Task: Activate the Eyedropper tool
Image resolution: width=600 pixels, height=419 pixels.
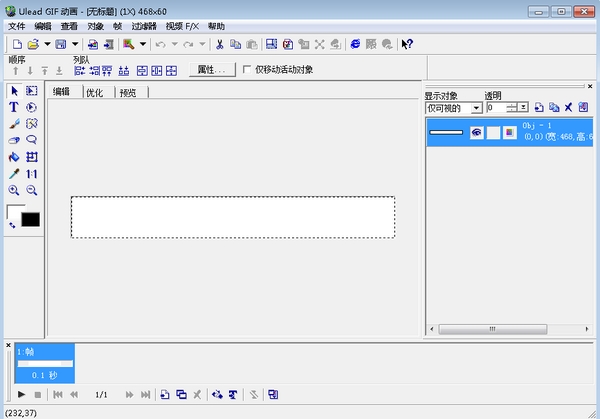Action: pos(14,173)
